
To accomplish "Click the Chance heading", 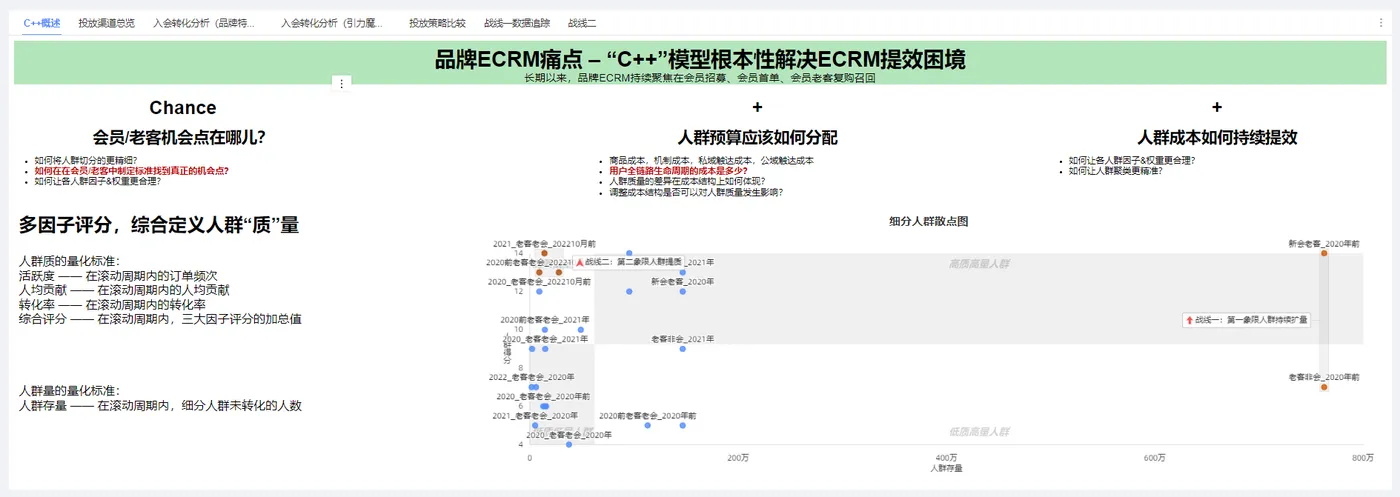I will (x=183, y=108).
